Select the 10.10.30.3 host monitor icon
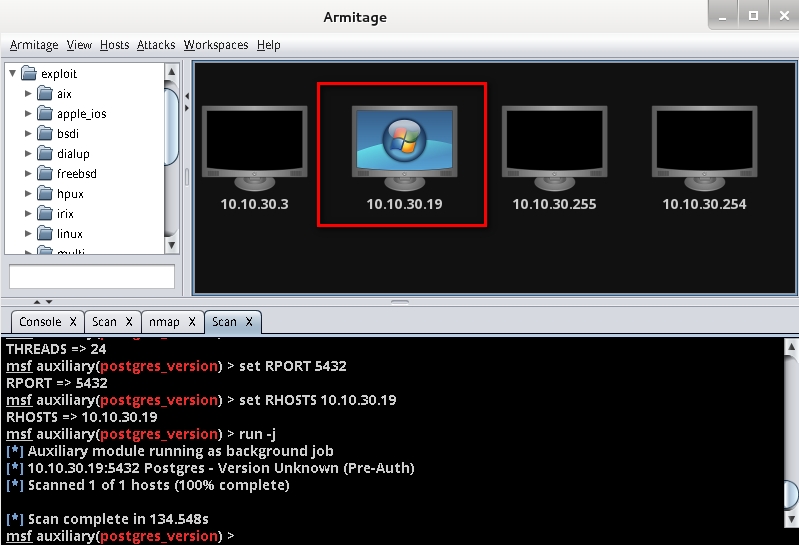Viewport: 799px width, 545px height. point(254,148)
